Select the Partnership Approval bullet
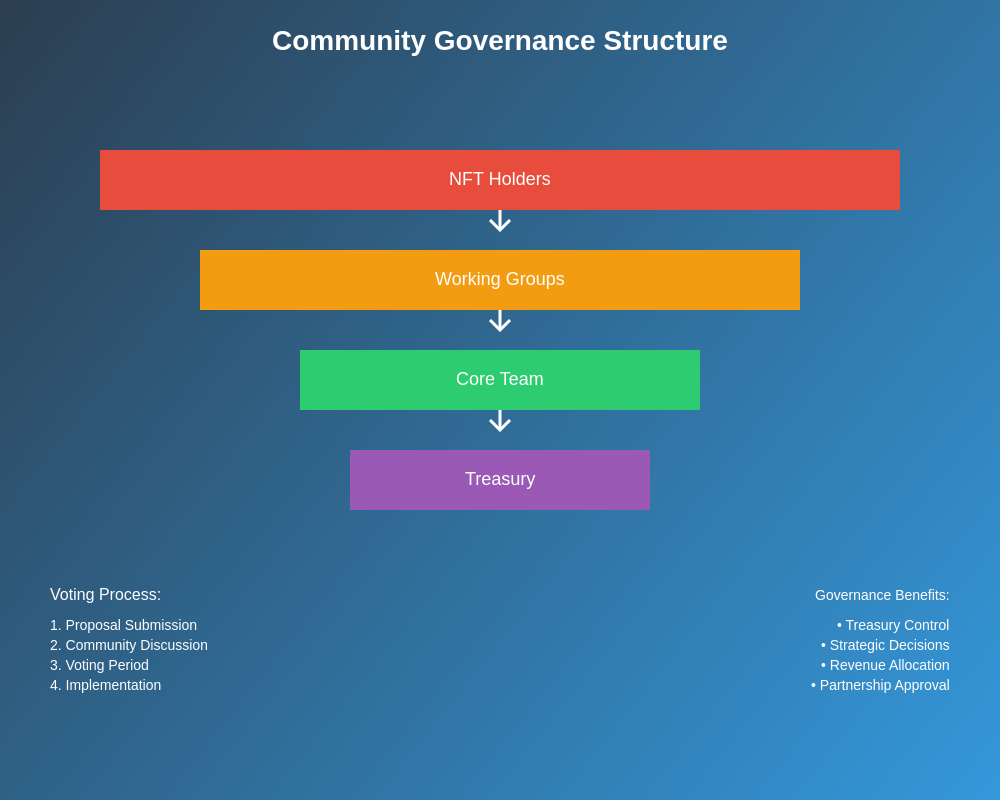The width and height of the screenshot is (1000, 800). tap(880, 685)
